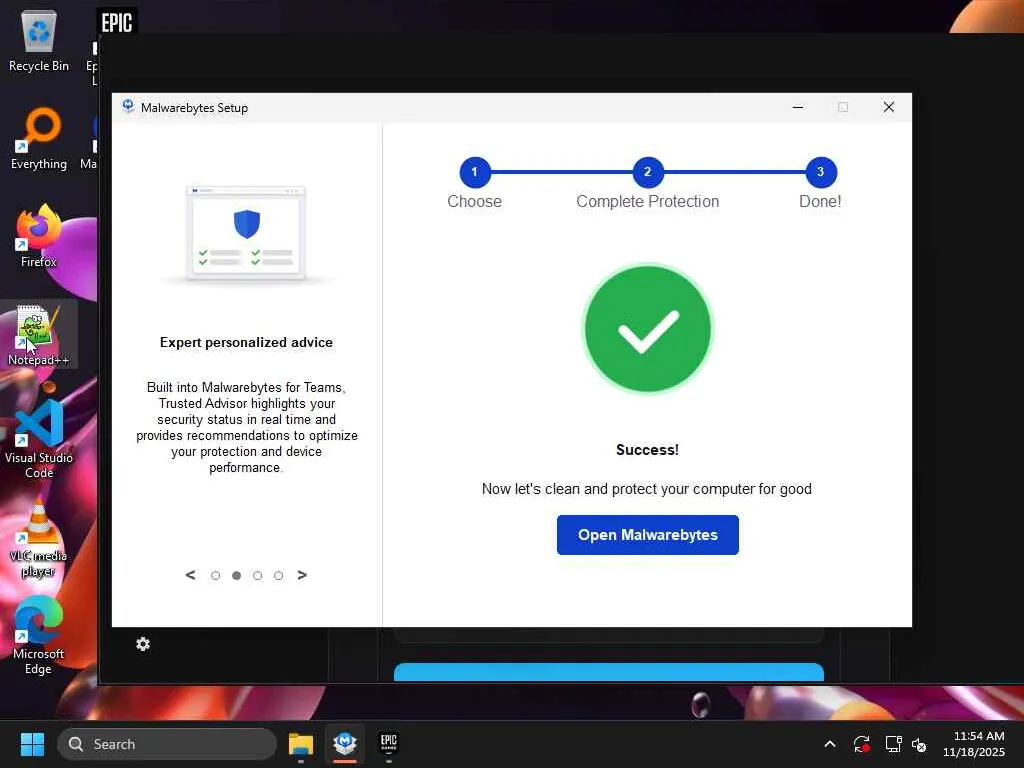Select the first carousel dot
This screenshot has width=1024, height=768.
[216, 575]
